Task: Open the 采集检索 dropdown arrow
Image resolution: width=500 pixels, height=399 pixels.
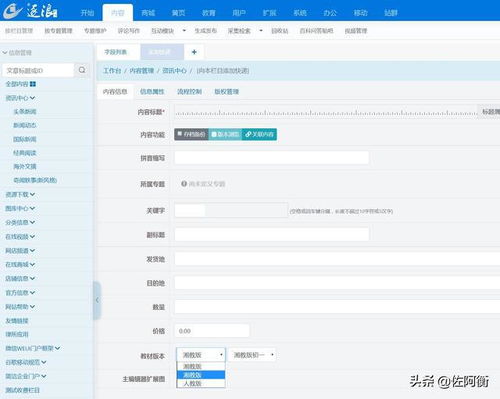Action: click(261, 31)
